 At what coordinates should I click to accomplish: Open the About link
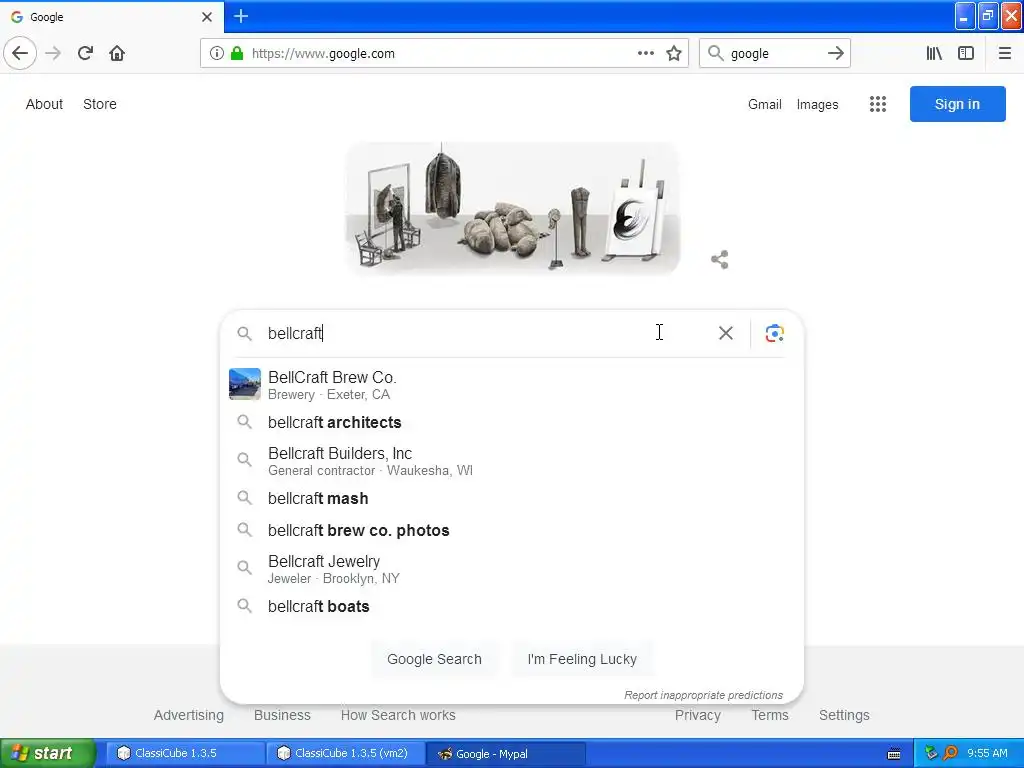[x=44, y=104]
